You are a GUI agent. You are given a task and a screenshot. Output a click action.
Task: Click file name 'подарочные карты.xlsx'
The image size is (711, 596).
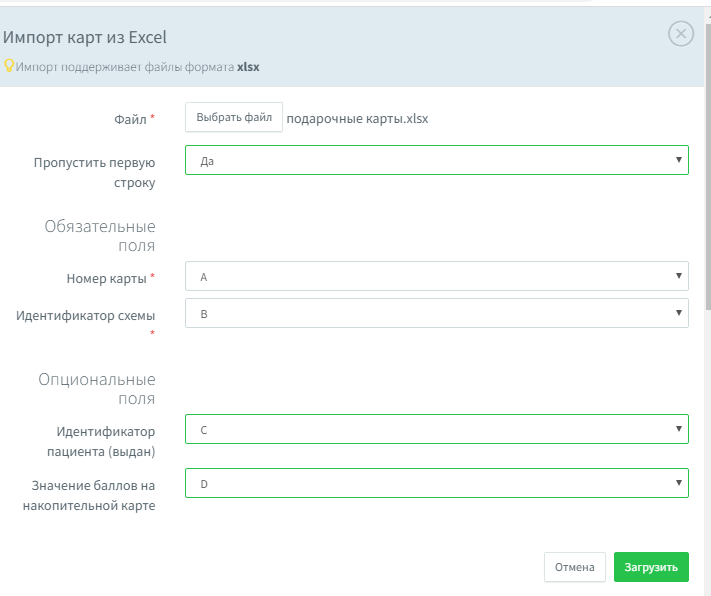point(357,118)
